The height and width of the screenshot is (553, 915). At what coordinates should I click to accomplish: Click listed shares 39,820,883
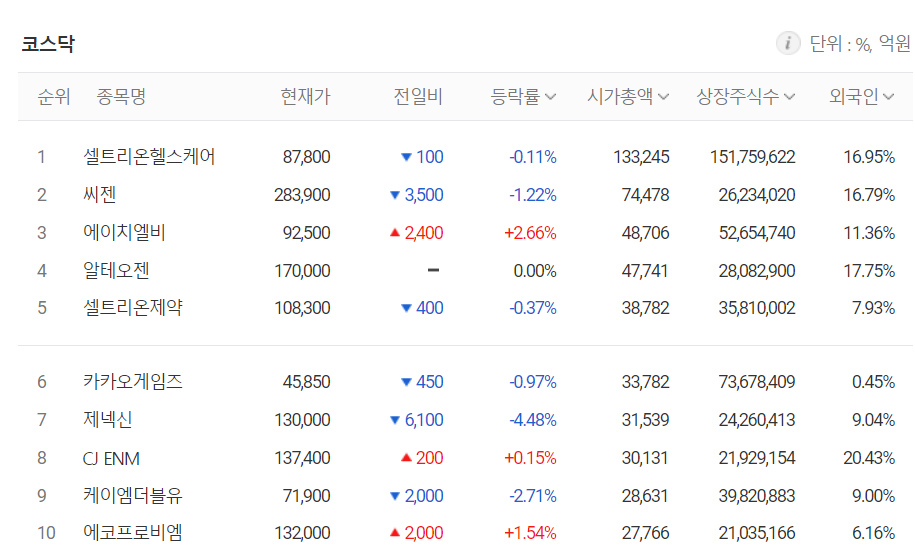pyautogui.click(x=757, y=496)
